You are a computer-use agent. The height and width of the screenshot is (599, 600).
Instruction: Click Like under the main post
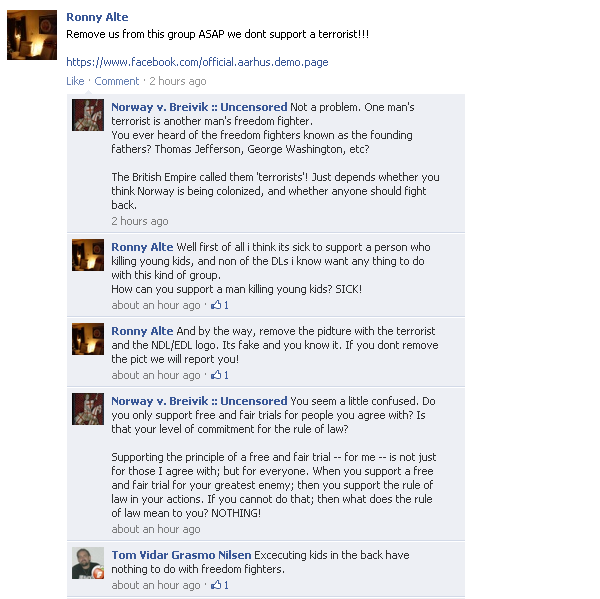pos(75,81)
